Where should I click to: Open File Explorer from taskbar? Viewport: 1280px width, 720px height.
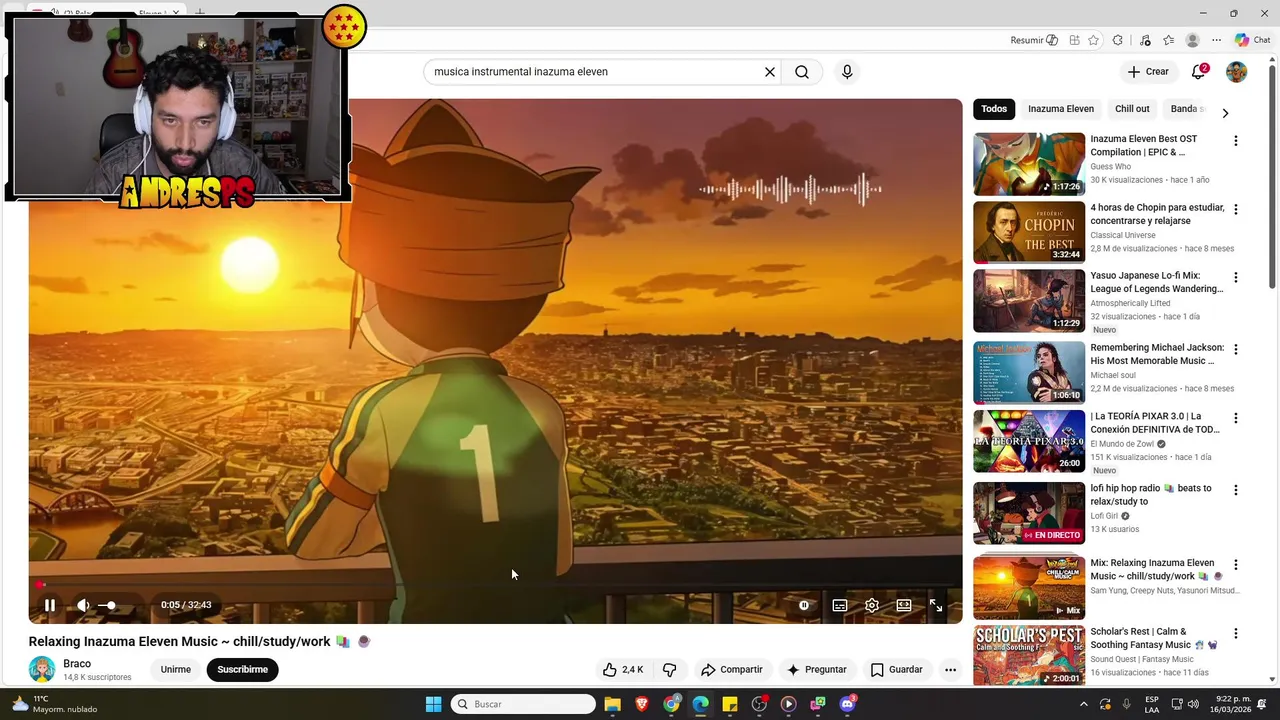click(612, 704)
